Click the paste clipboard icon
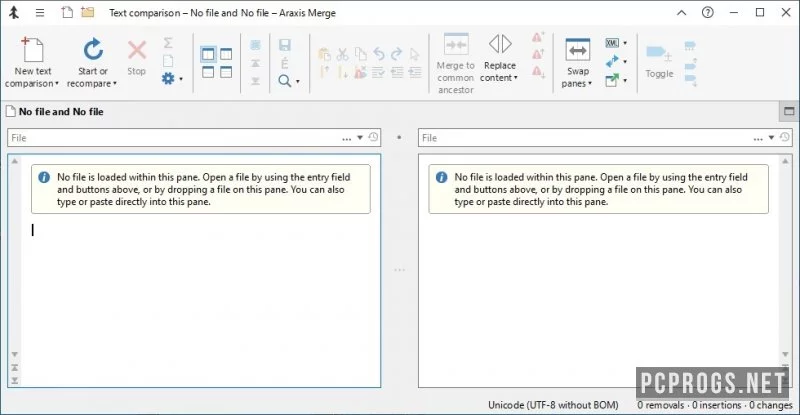Screen dimensions: 800x415 [x=324, y=54]
